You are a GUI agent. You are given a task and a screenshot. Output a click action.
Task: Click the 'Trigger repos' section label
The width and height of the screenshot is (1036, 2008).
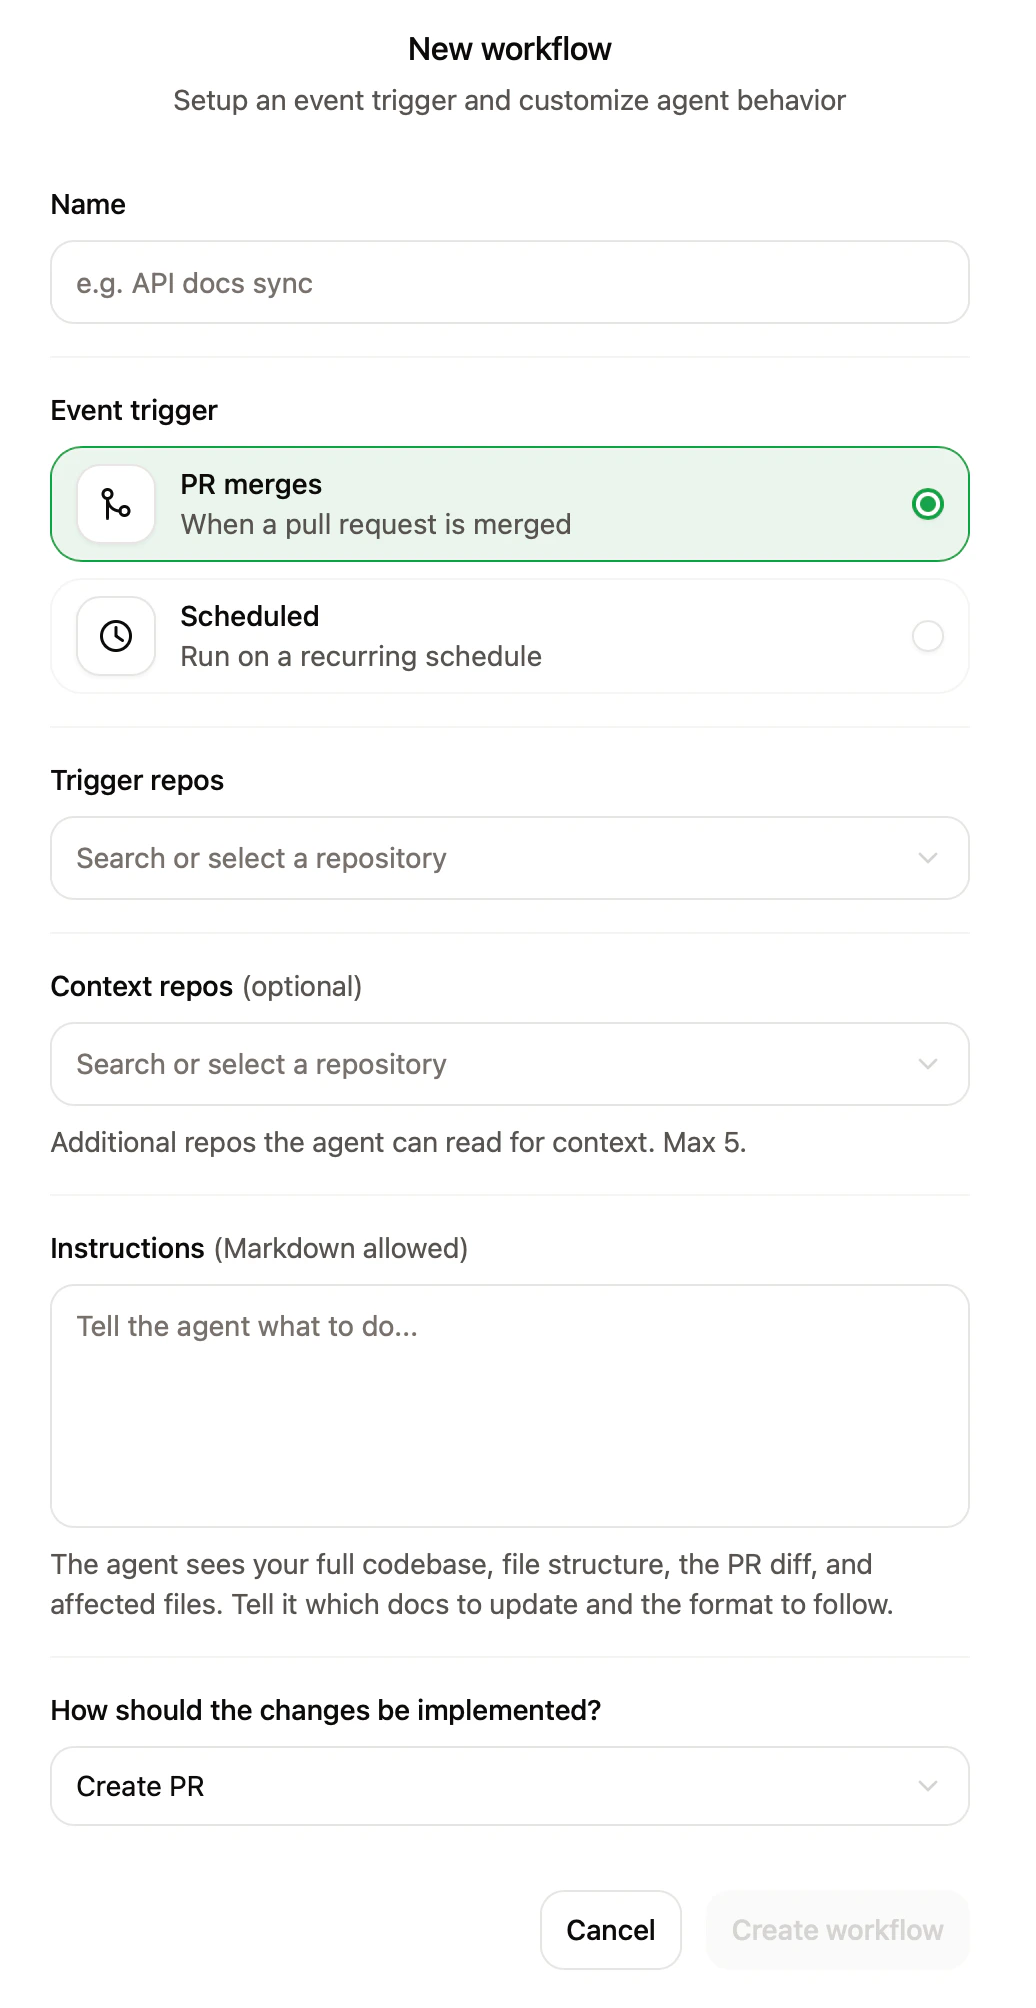(137, 780)
